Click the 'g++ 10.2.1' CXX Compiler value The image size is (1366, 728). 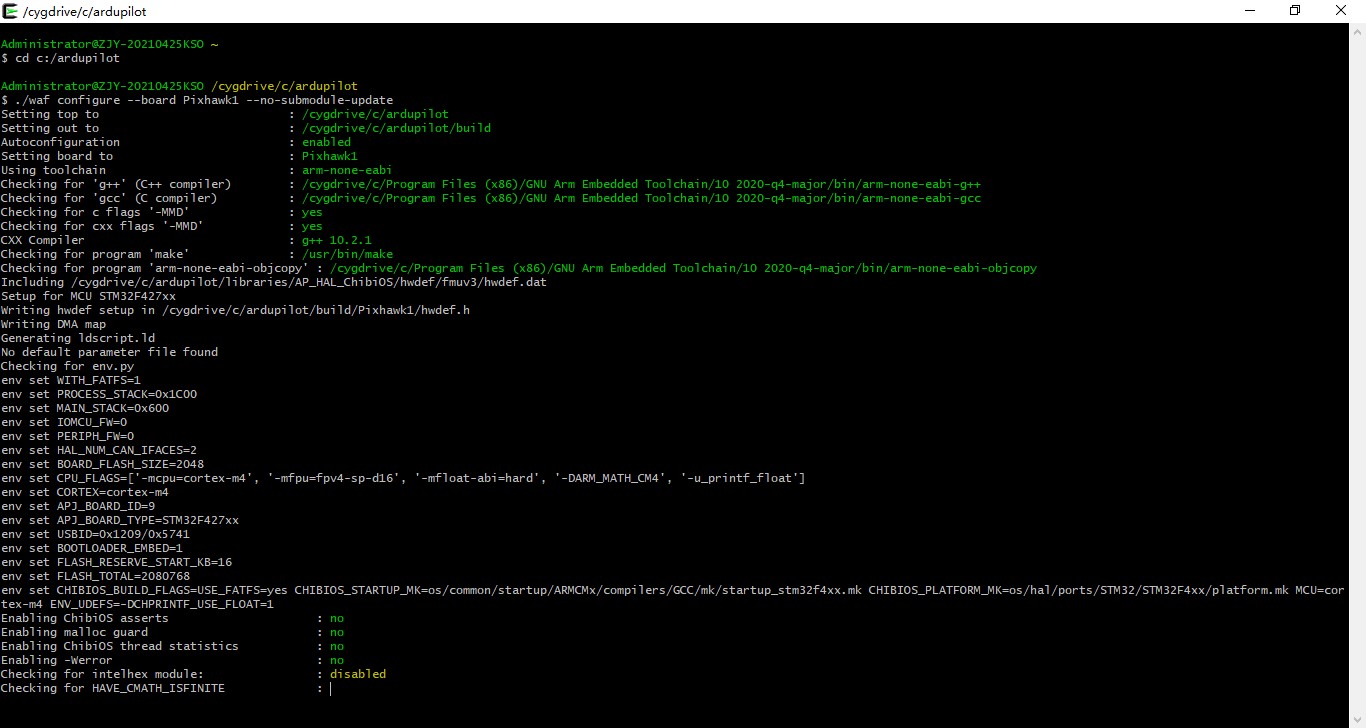coord(336,240)
